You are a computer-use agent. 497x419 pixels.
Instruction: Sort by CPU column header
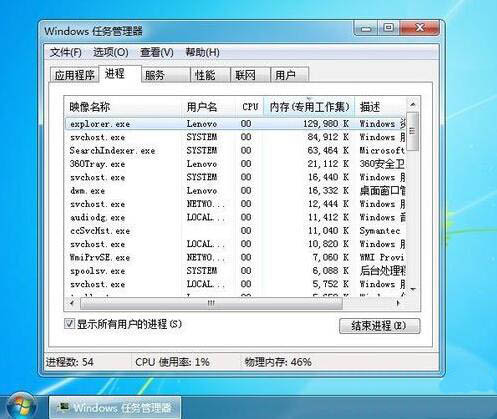pyautogui.click(x=250, y=107)
